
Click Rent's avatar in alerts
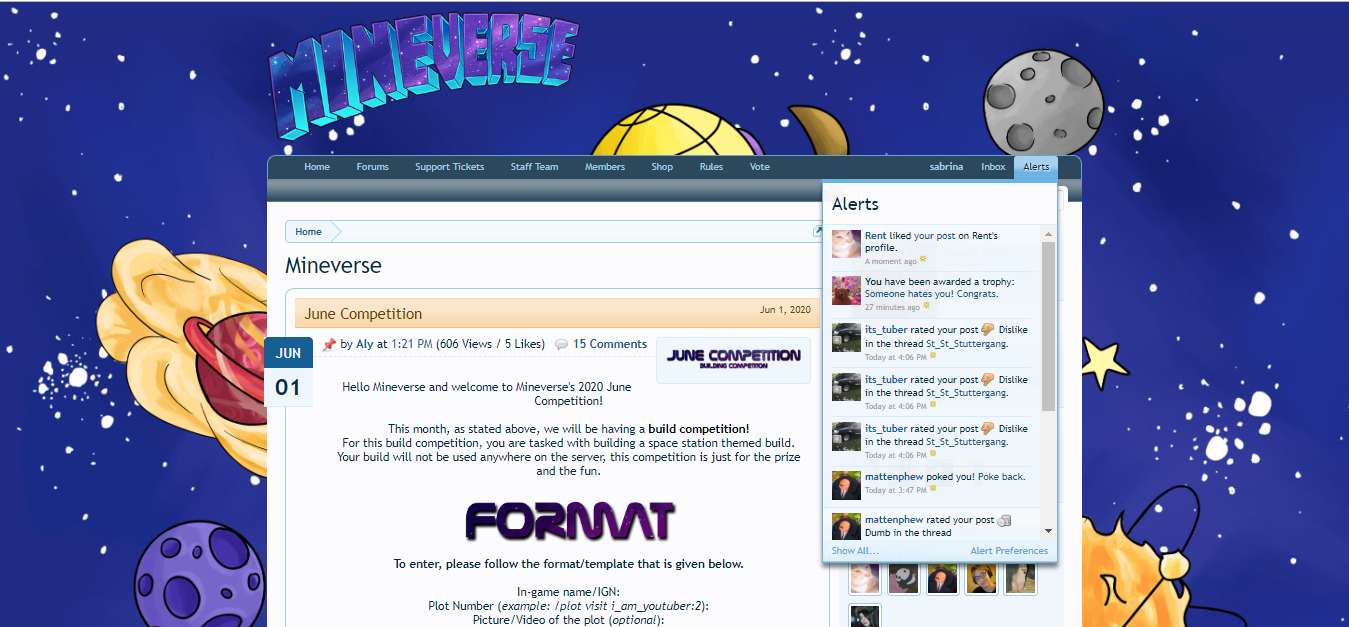(x=846, y=244)
